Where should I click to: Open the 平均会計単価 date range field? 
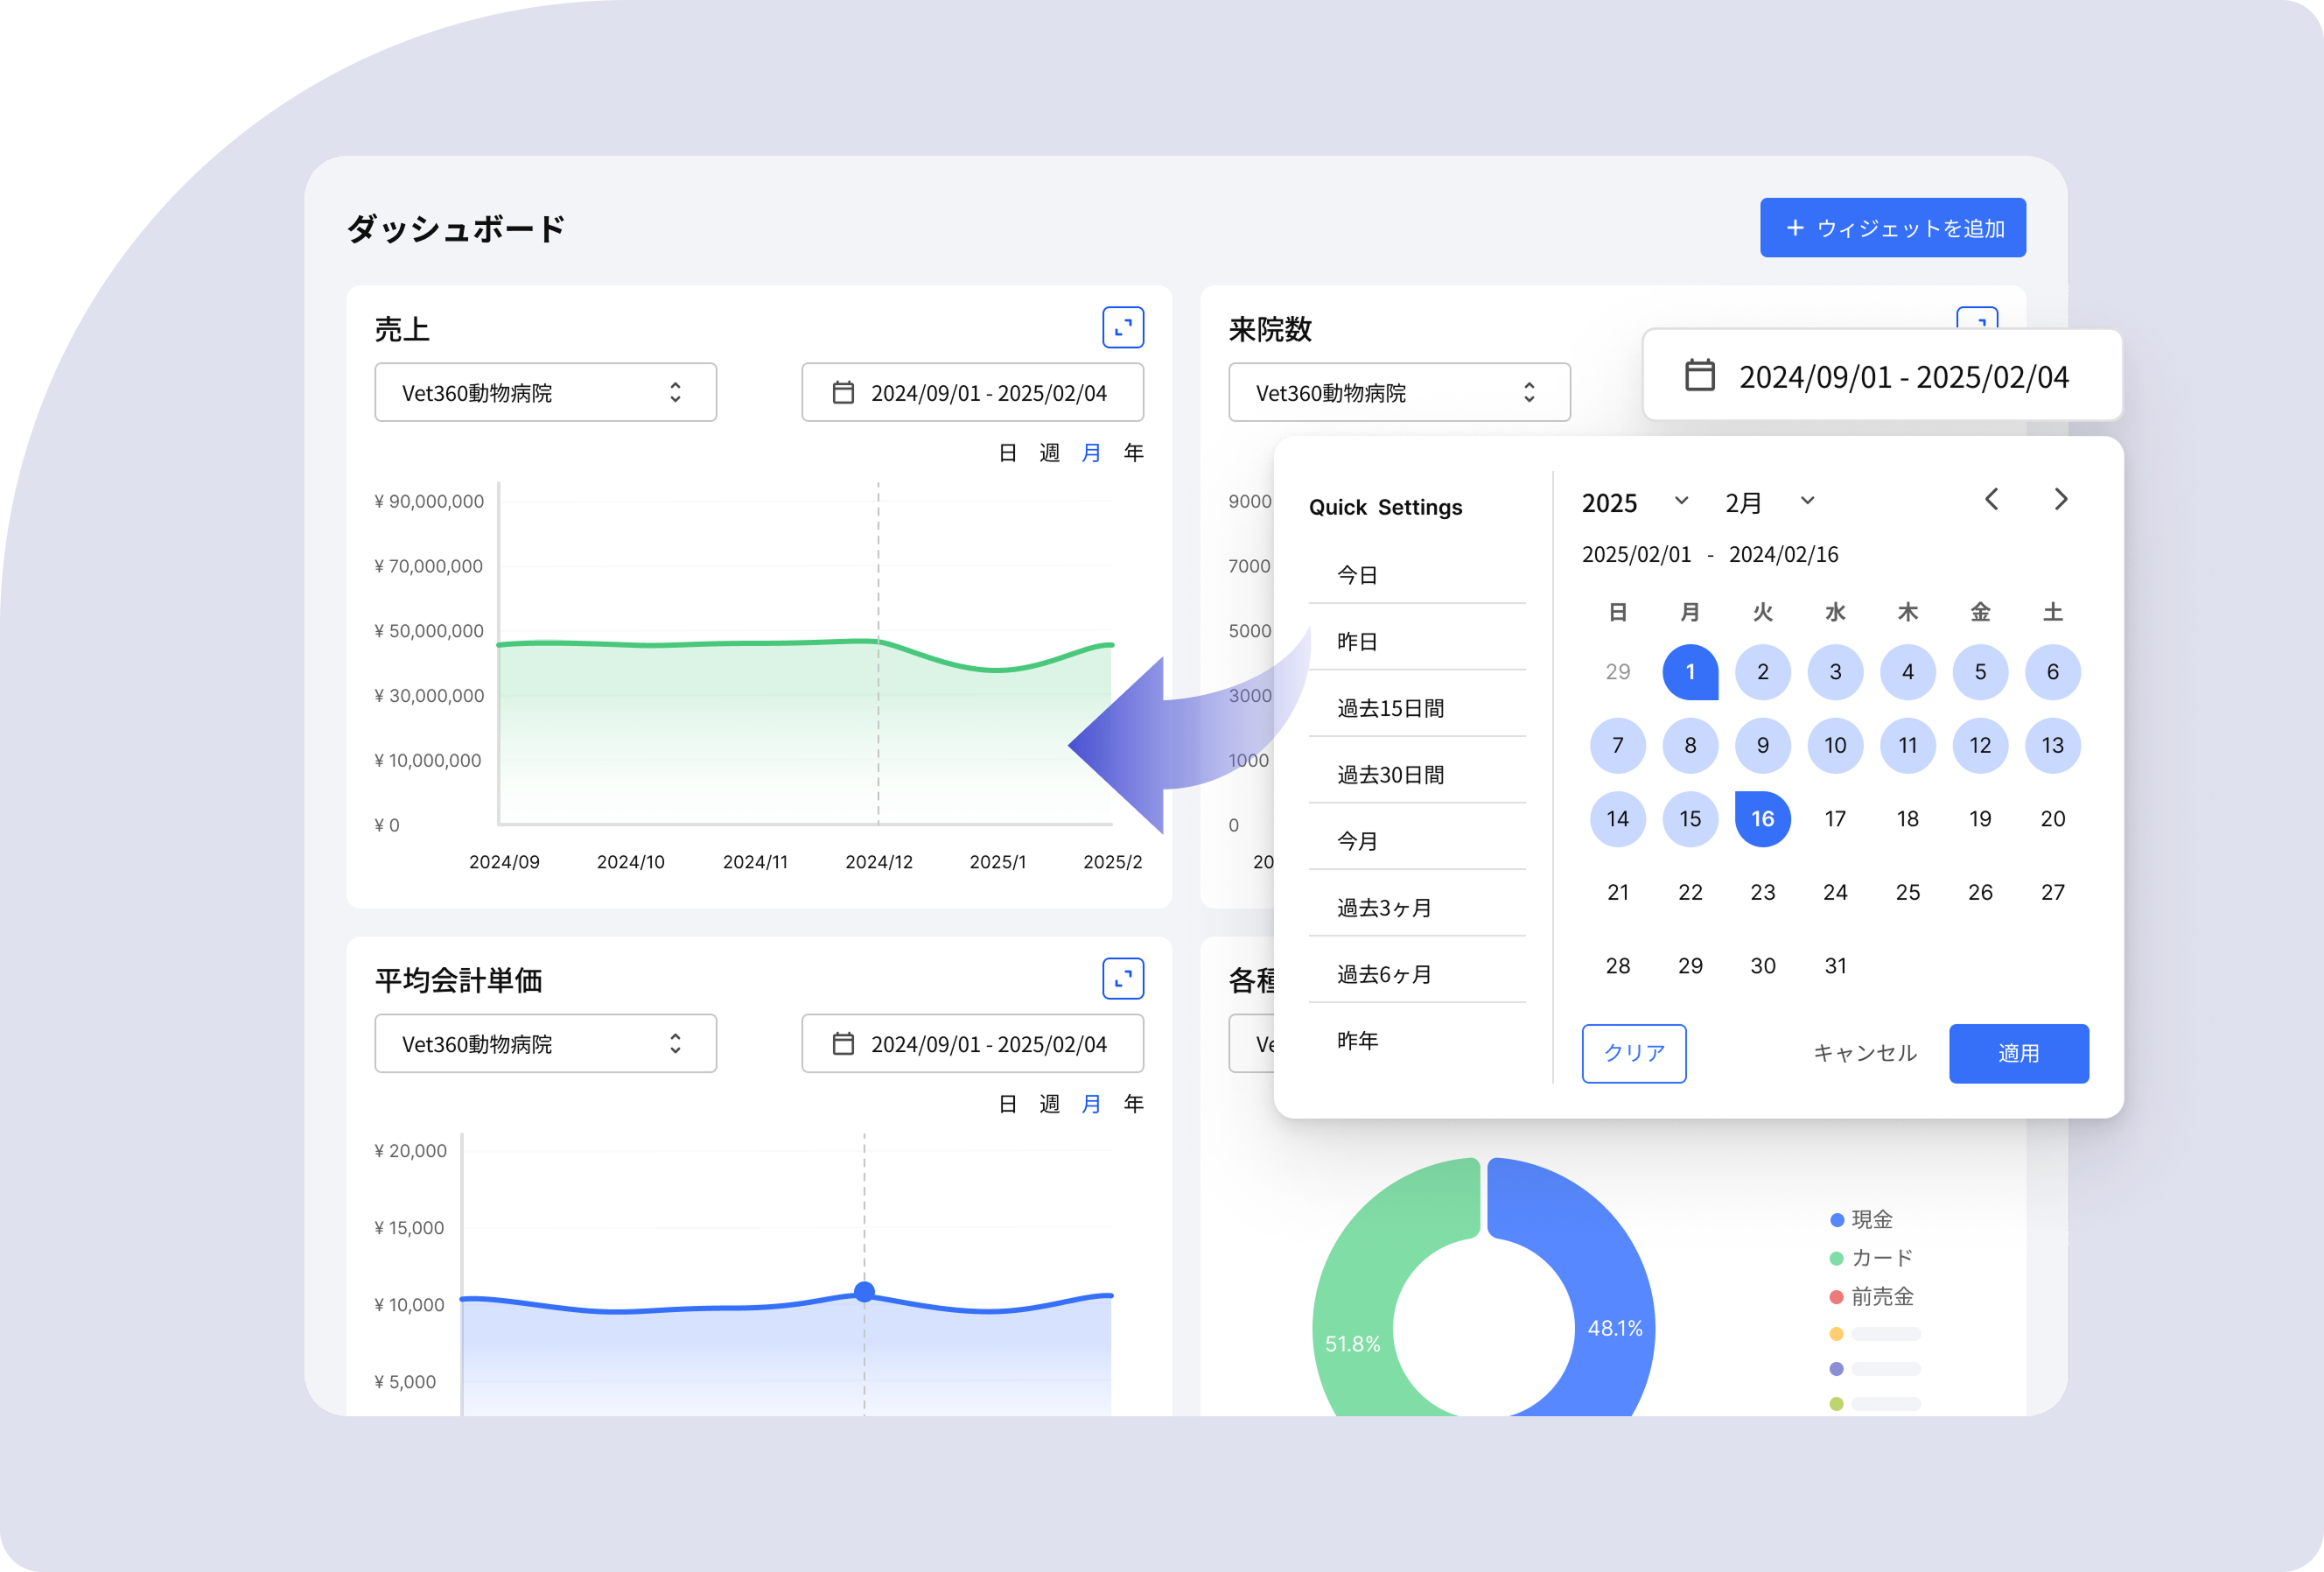pos(972,1043)
